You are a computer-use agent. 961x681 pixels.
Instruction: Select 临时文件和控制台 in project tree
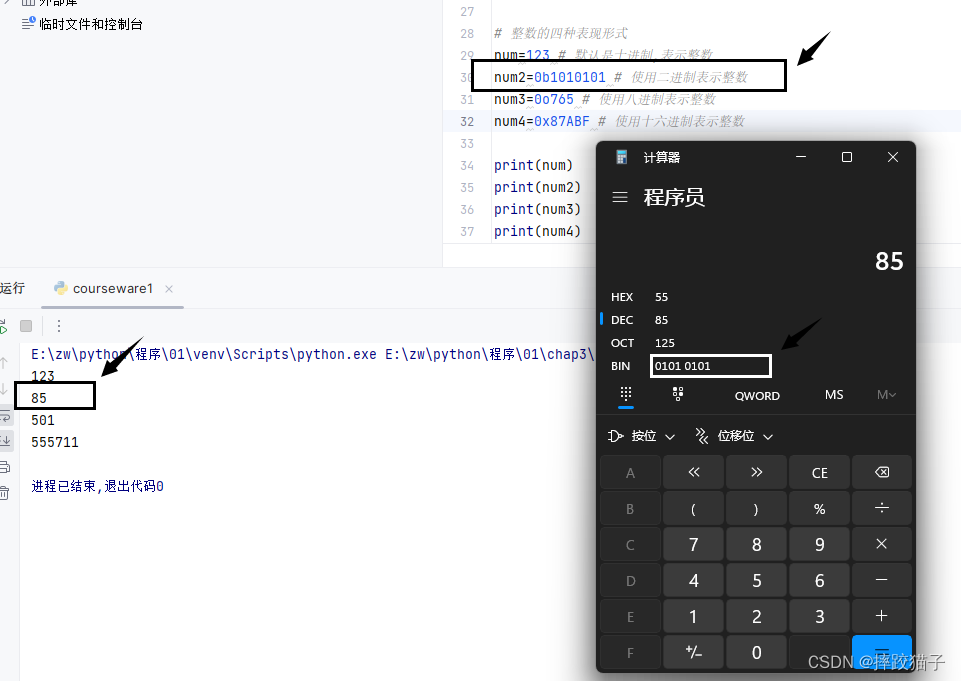[90, 24]
